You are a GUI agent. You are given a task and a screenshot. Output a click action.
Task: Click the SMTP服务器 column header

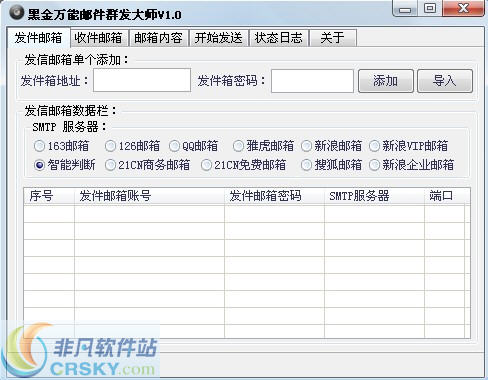pyautogui.click(x=374, y=196)
